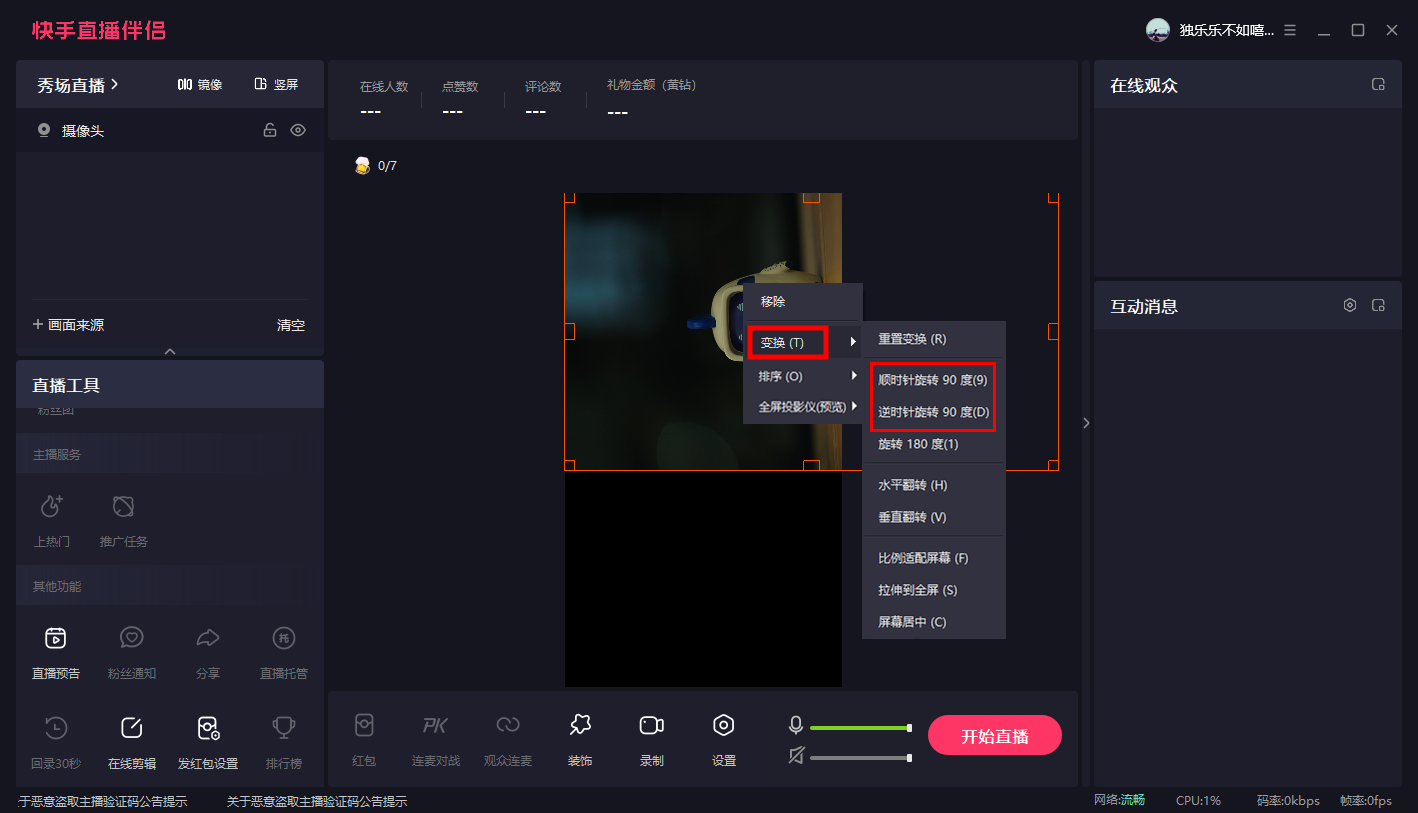Click 清空 to clear sources
This screenshot has width=1418, height=813.
point(291,325)
